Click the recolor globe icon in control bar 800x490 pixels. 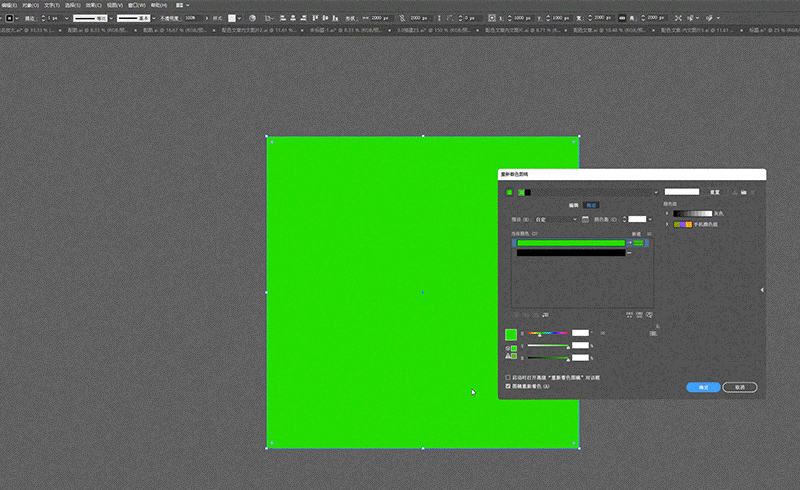point(252,18)
